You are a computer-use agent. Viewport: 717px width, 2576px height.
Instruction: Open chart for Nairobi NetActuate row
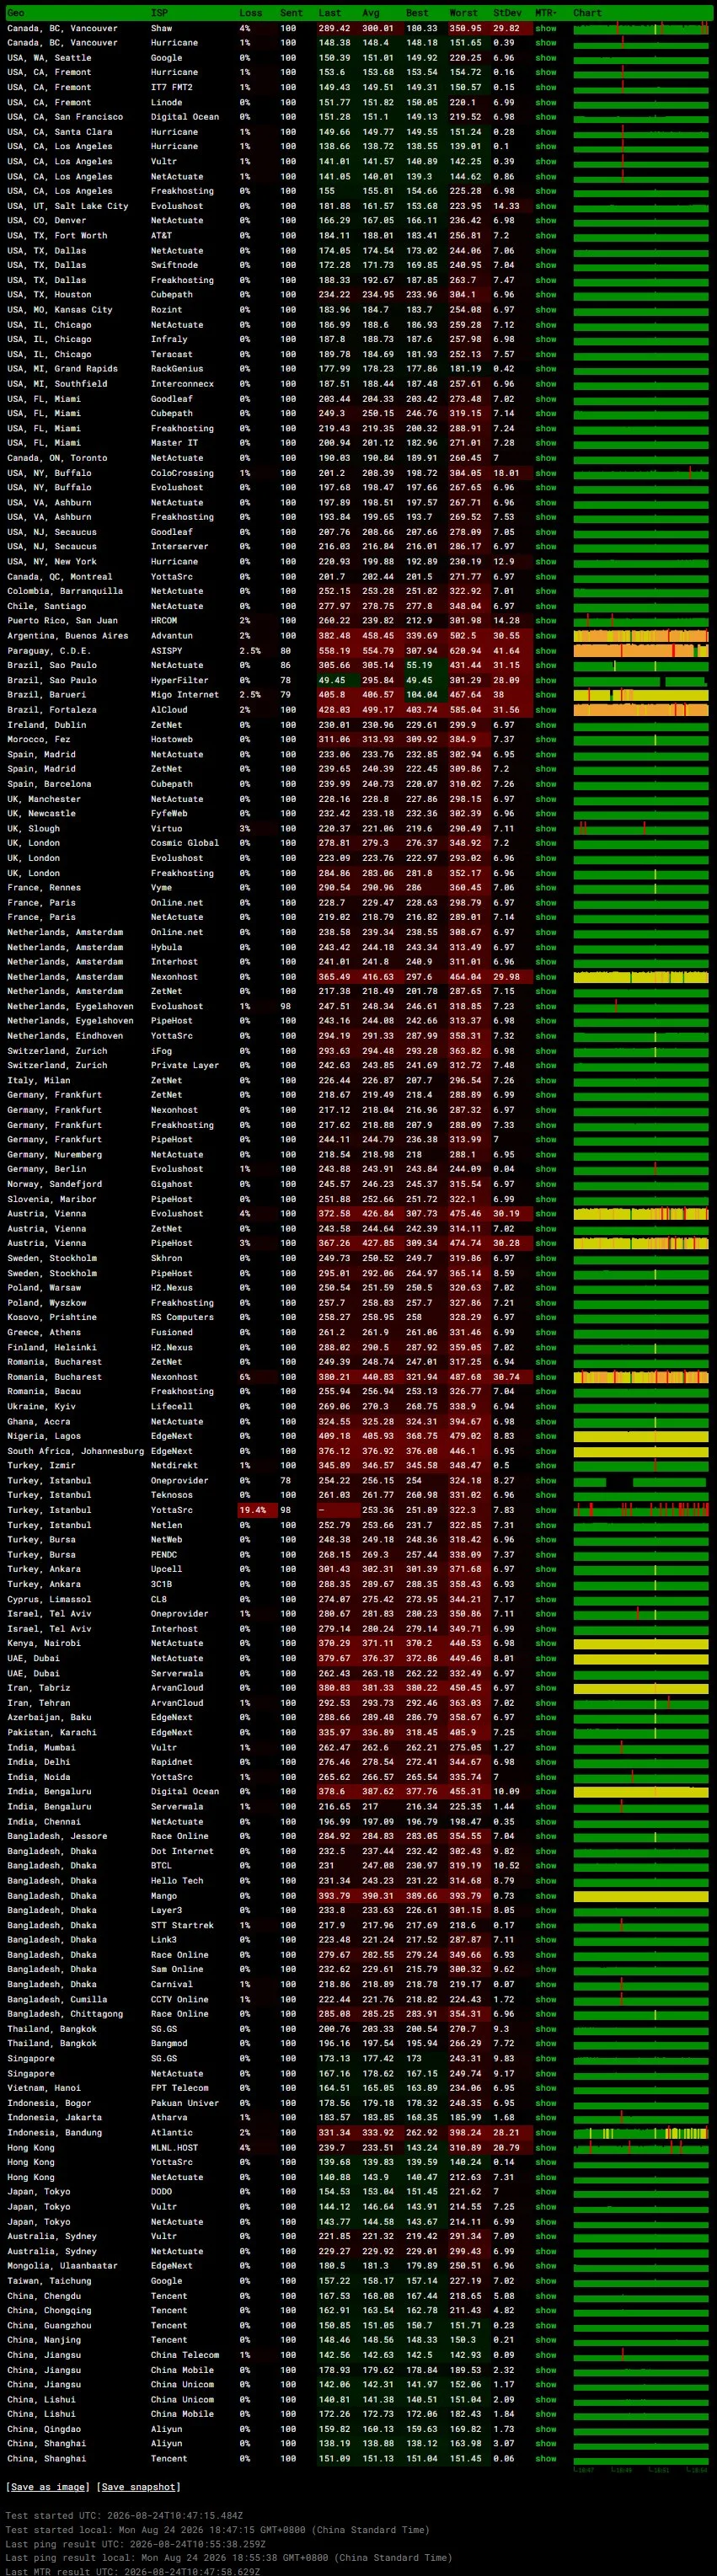pos(641,1643)
